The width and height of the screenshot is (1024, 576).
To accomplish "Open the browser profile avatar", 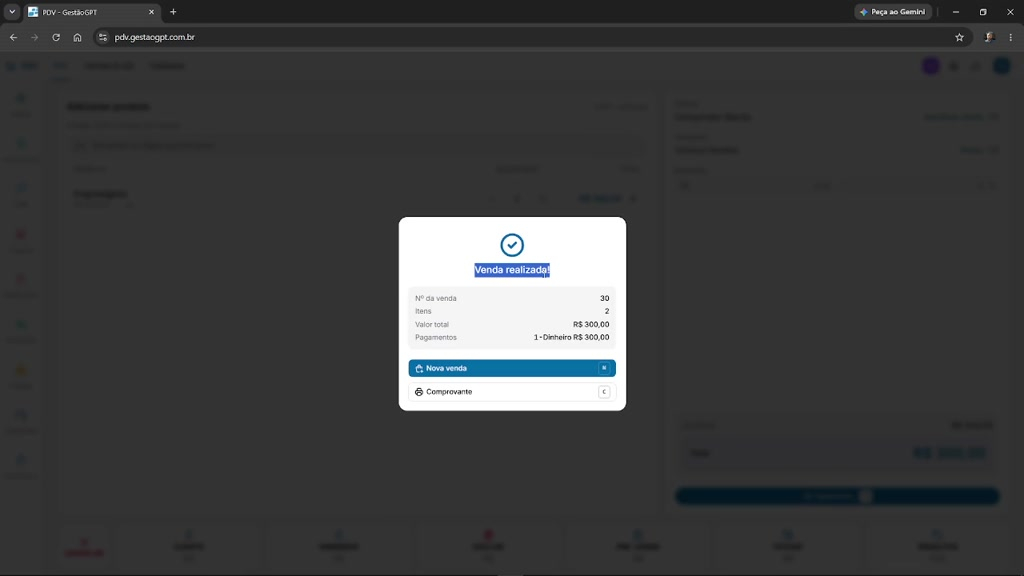I will coord(990,37).
